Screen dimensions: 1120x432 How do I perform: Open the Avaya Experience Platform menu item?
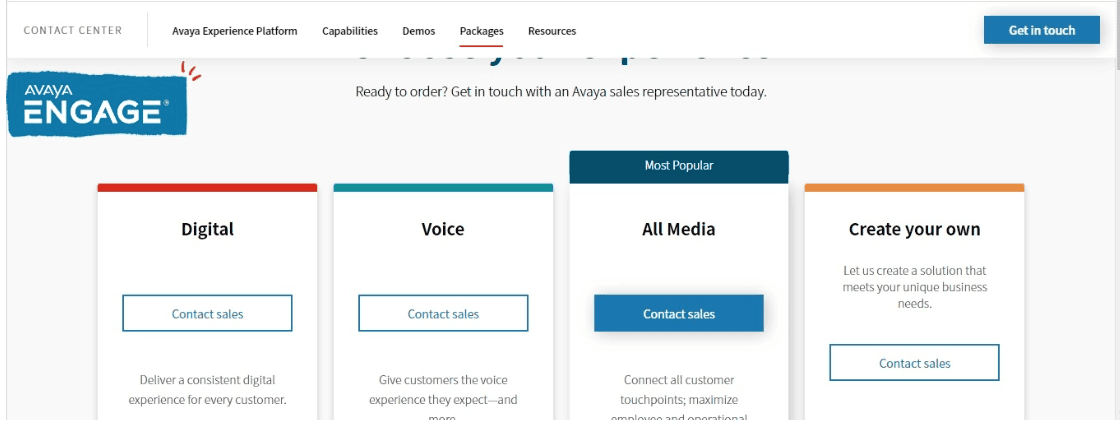(234, 31)
